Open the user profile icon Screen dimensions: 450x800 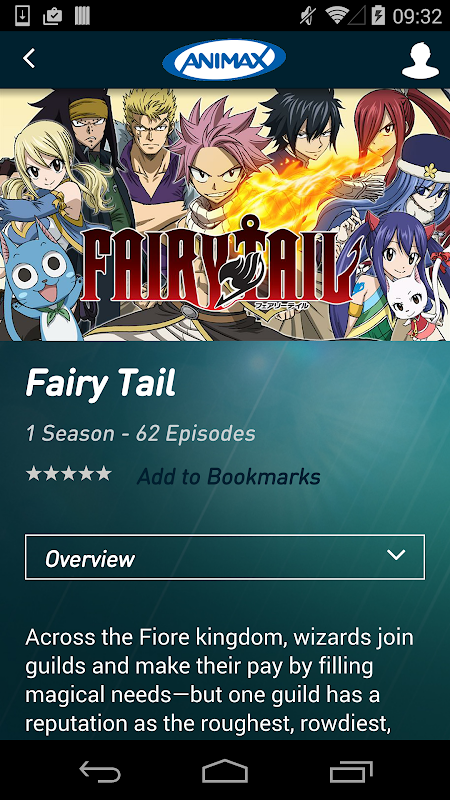tap(420, 60)
